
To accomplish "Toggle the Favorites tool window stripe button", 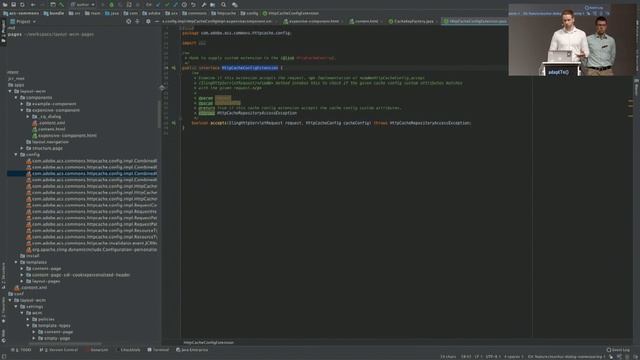I will click(3, 309).
